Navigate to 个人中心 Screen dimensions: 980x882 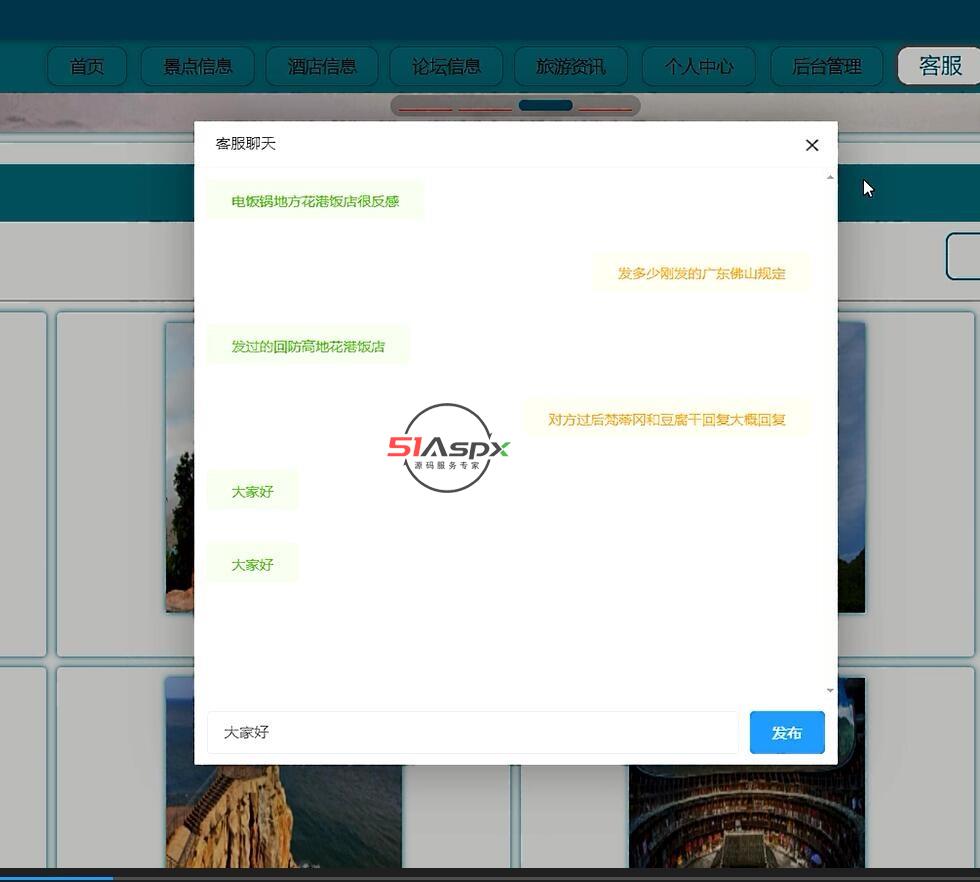pos(699,66)
